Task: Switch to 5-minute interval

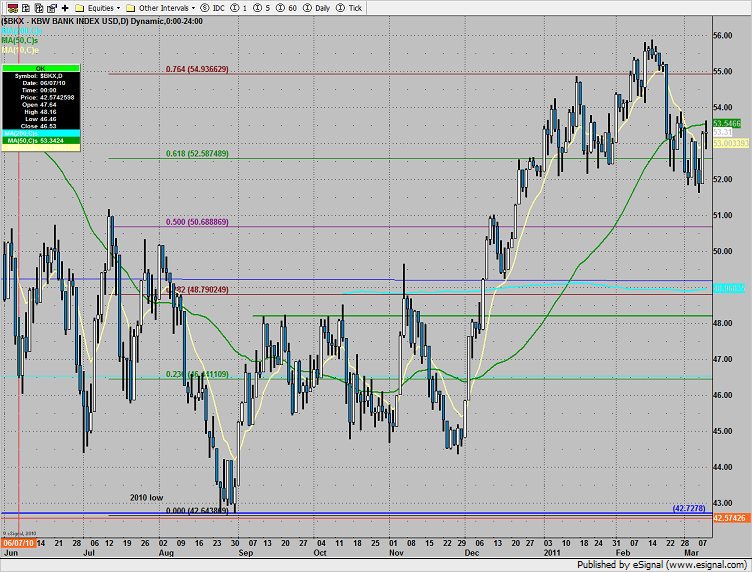Action: (x=261, y=8)
